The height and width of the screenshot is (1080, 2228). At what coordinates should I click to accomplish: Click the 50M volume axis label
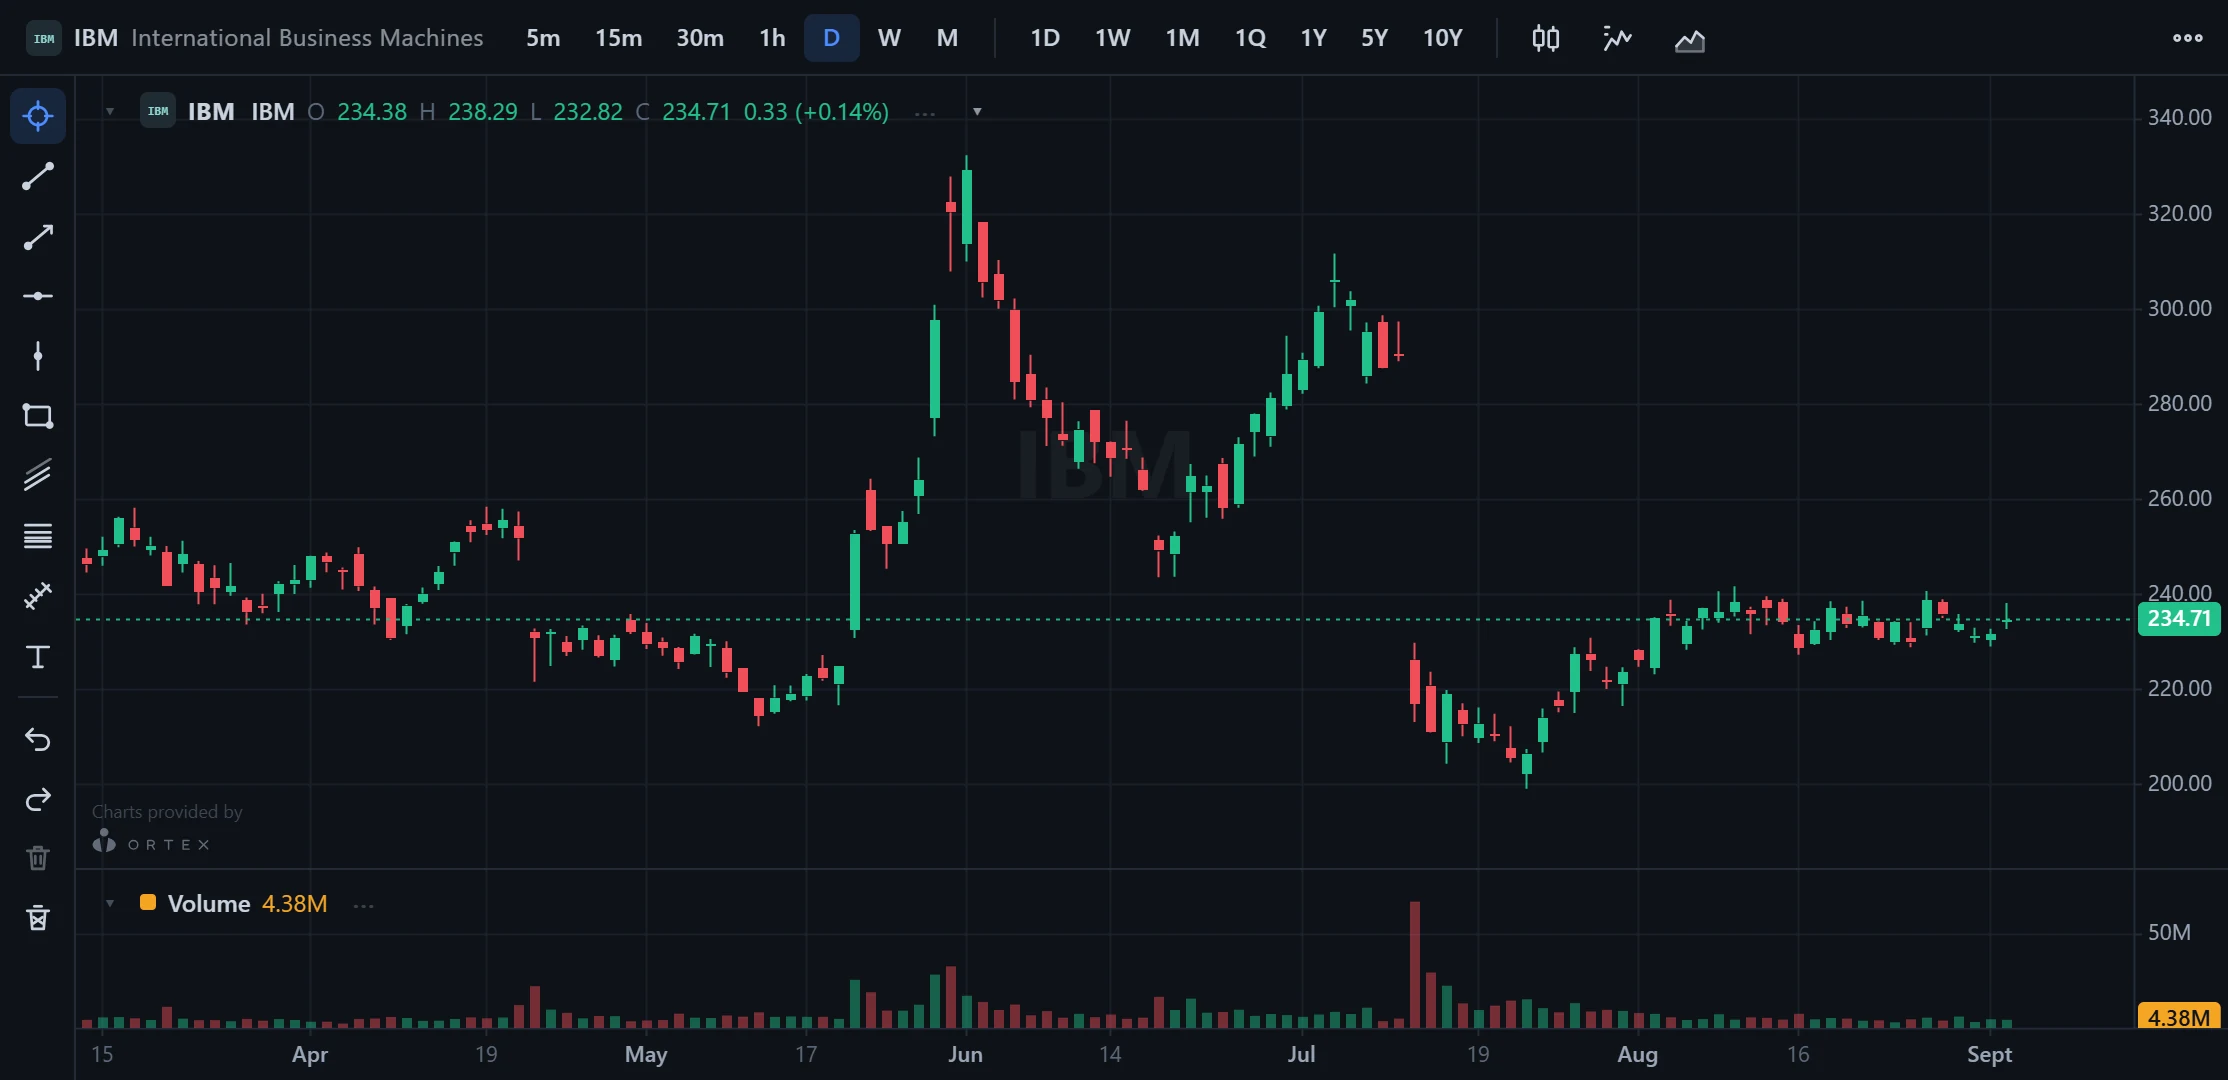coord(2169,932)
